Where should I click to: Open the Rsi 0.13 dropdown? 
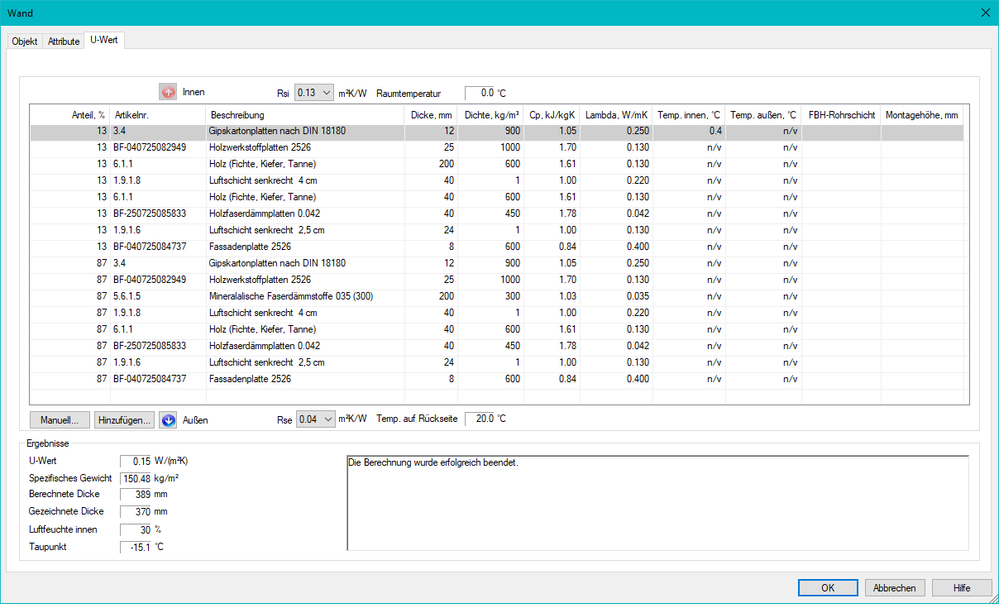pos(314,93)
